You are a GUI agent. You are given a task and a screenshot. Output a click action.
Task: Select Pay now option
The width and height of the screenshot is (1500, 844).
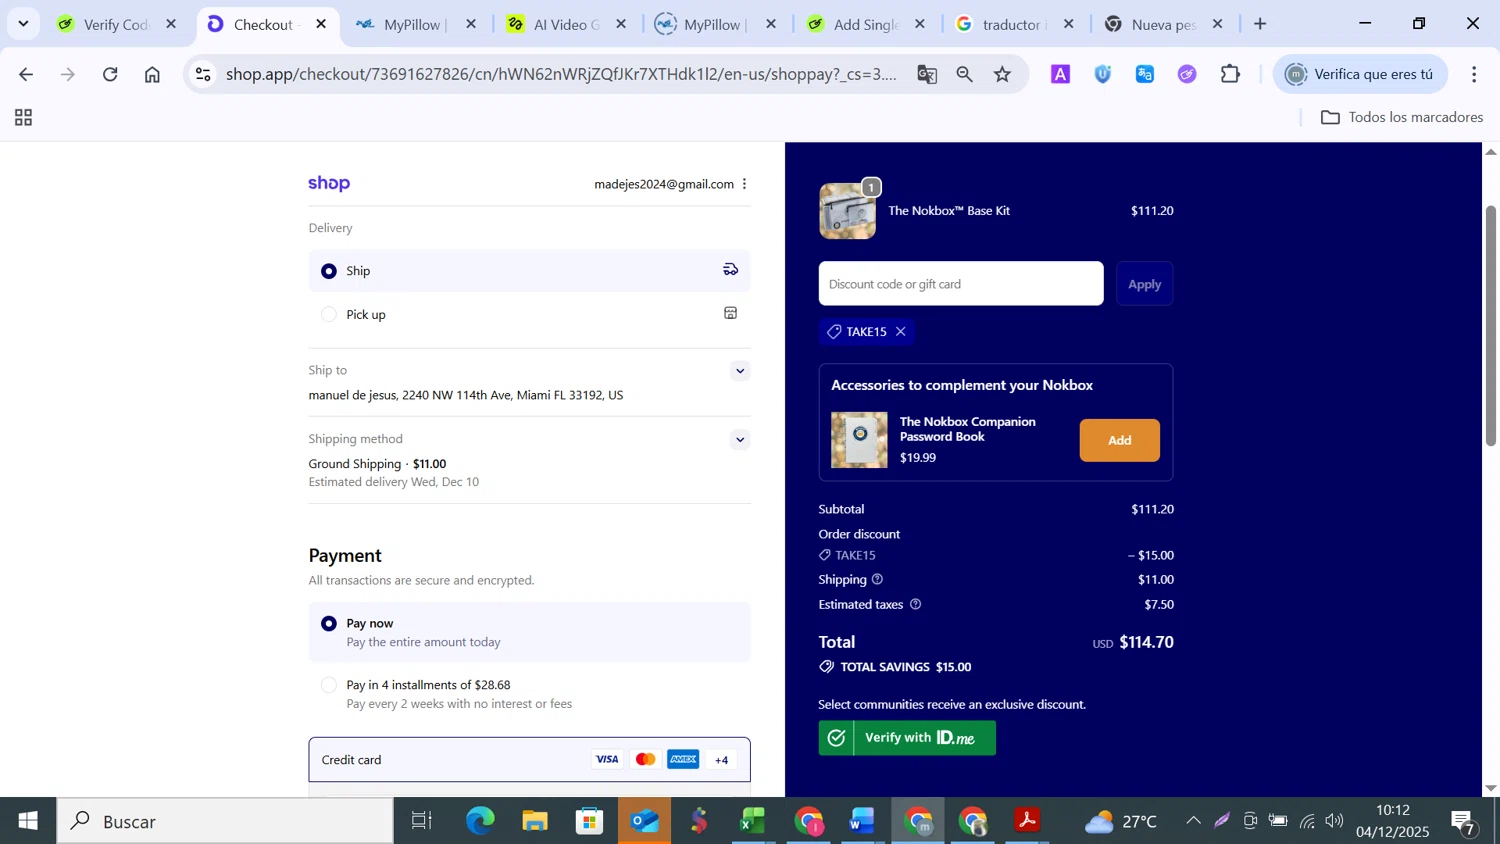click(529, 632)
